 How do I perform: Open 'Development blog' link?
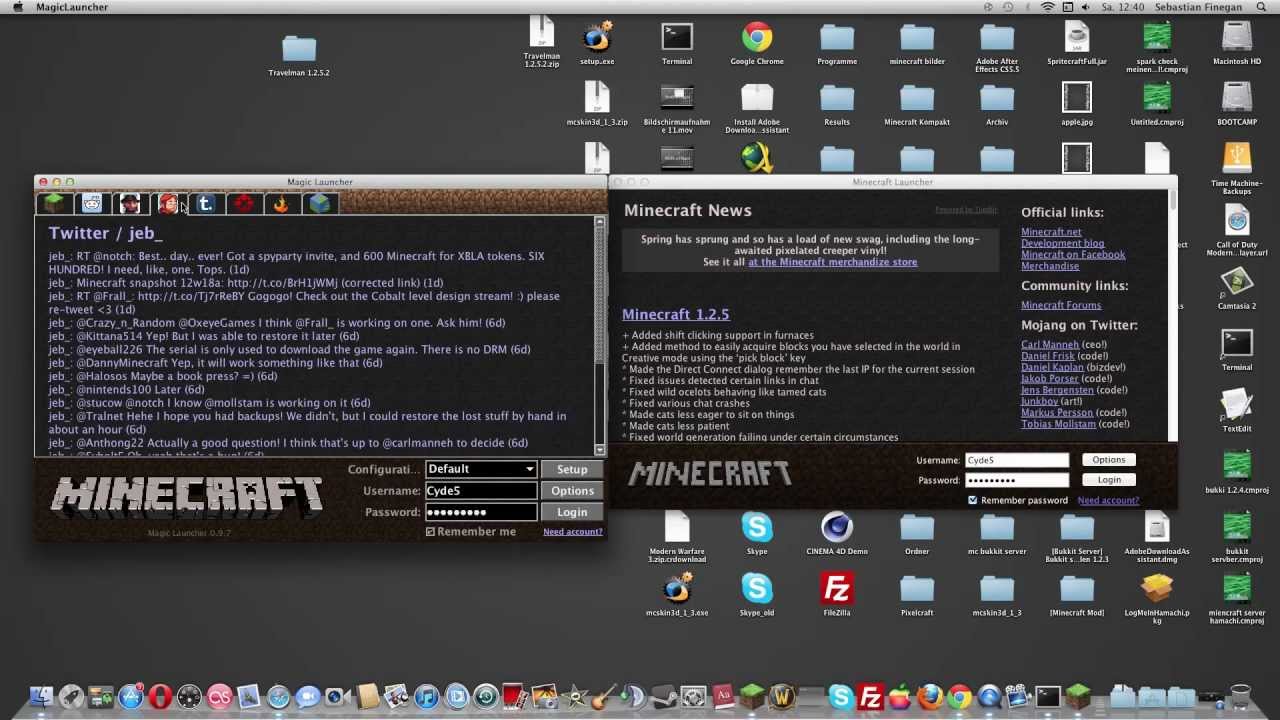[1062, 243]
